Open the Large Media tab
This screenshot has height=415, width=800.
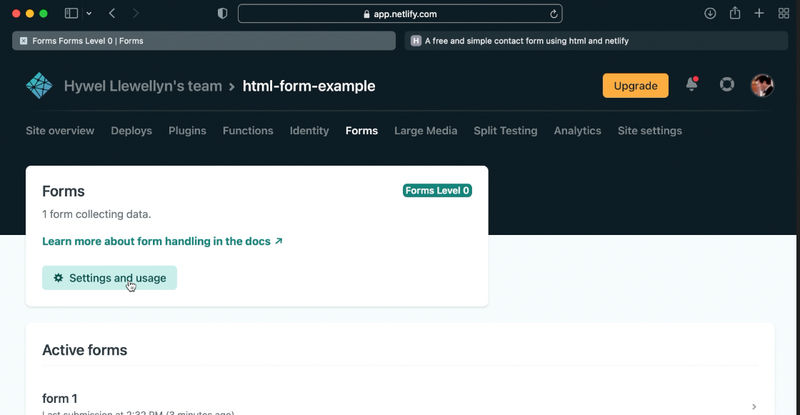pos(426,131)
